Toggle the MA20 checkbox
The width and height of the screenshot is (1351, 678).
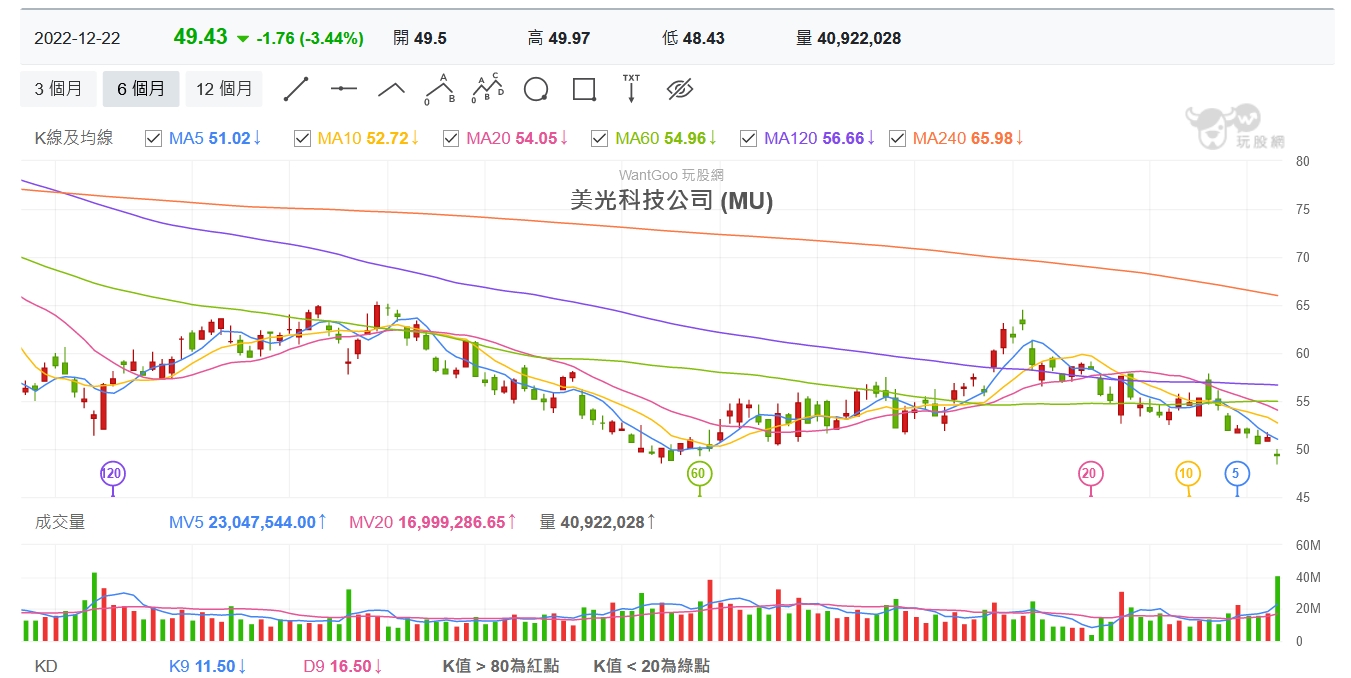pos(451,138)
